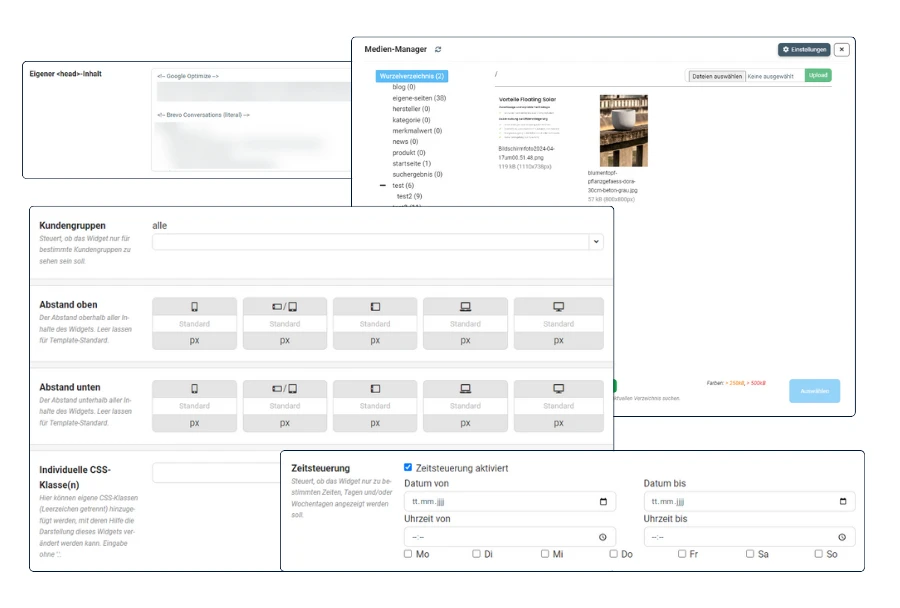Select desktop monitor icon under Abstand unten
Image resolution: width=900 pixels, height=608 pixels.
coord(558,388)
